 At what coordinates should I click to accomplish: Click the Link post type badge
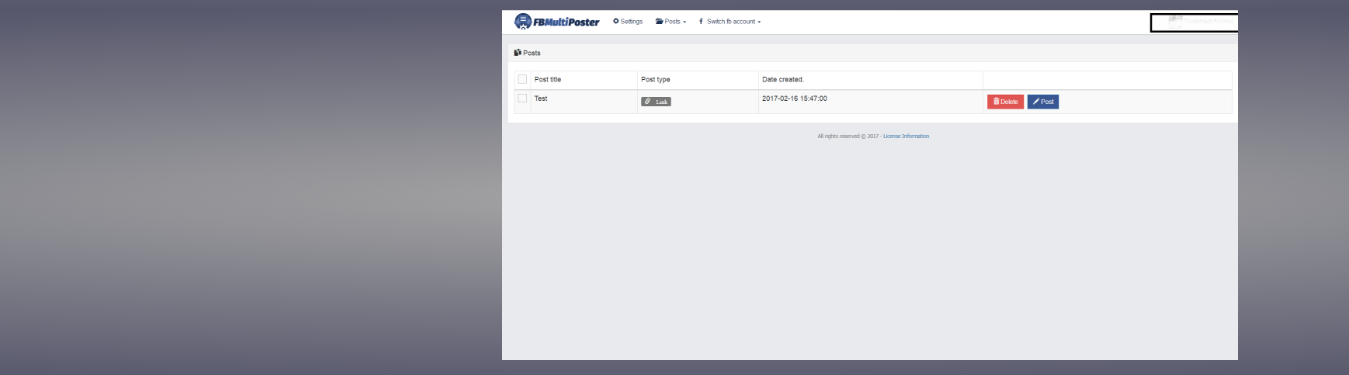pyautogui.click(x=656, y=101)
